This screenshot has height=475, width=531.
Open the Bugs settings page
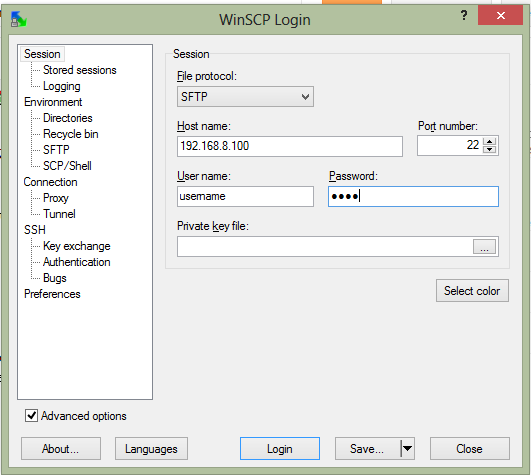point(55,278)
